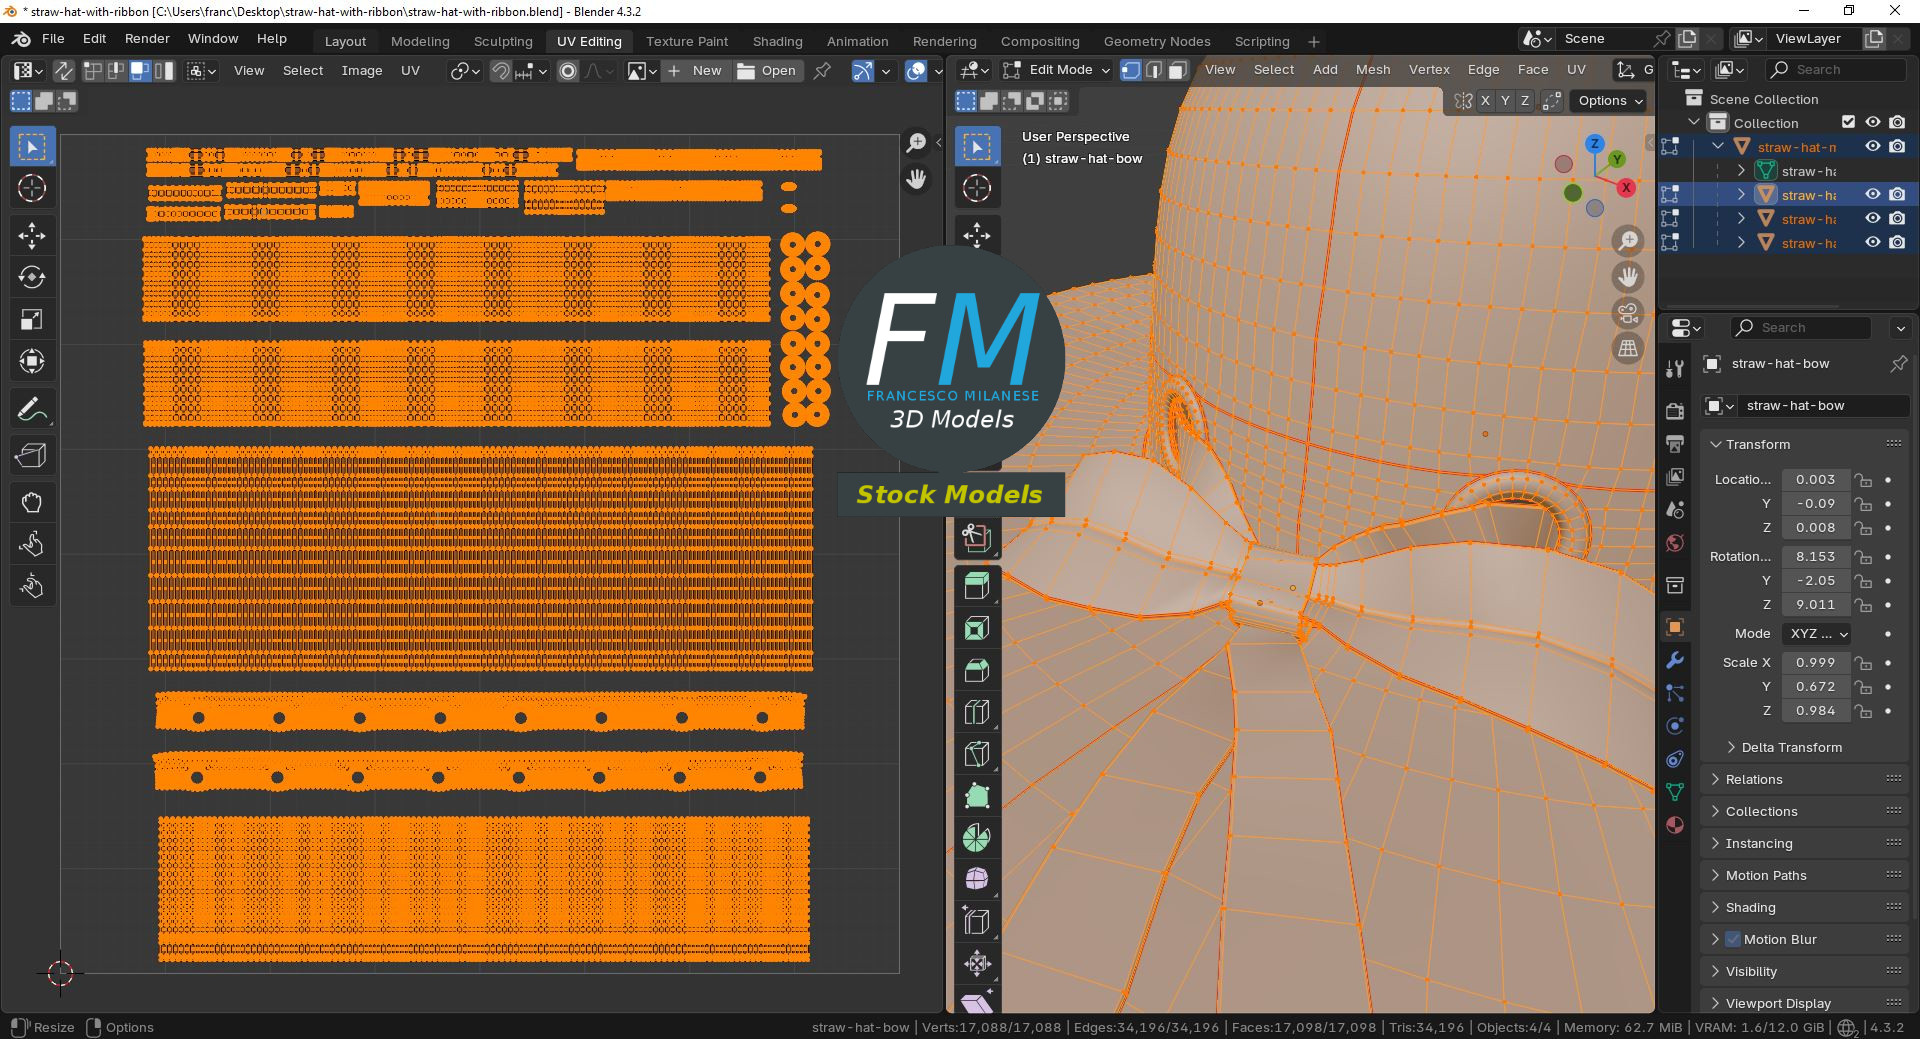Expand the Relations panel
This screenshot has width=1920, height=1039.
pos(1754,779)
